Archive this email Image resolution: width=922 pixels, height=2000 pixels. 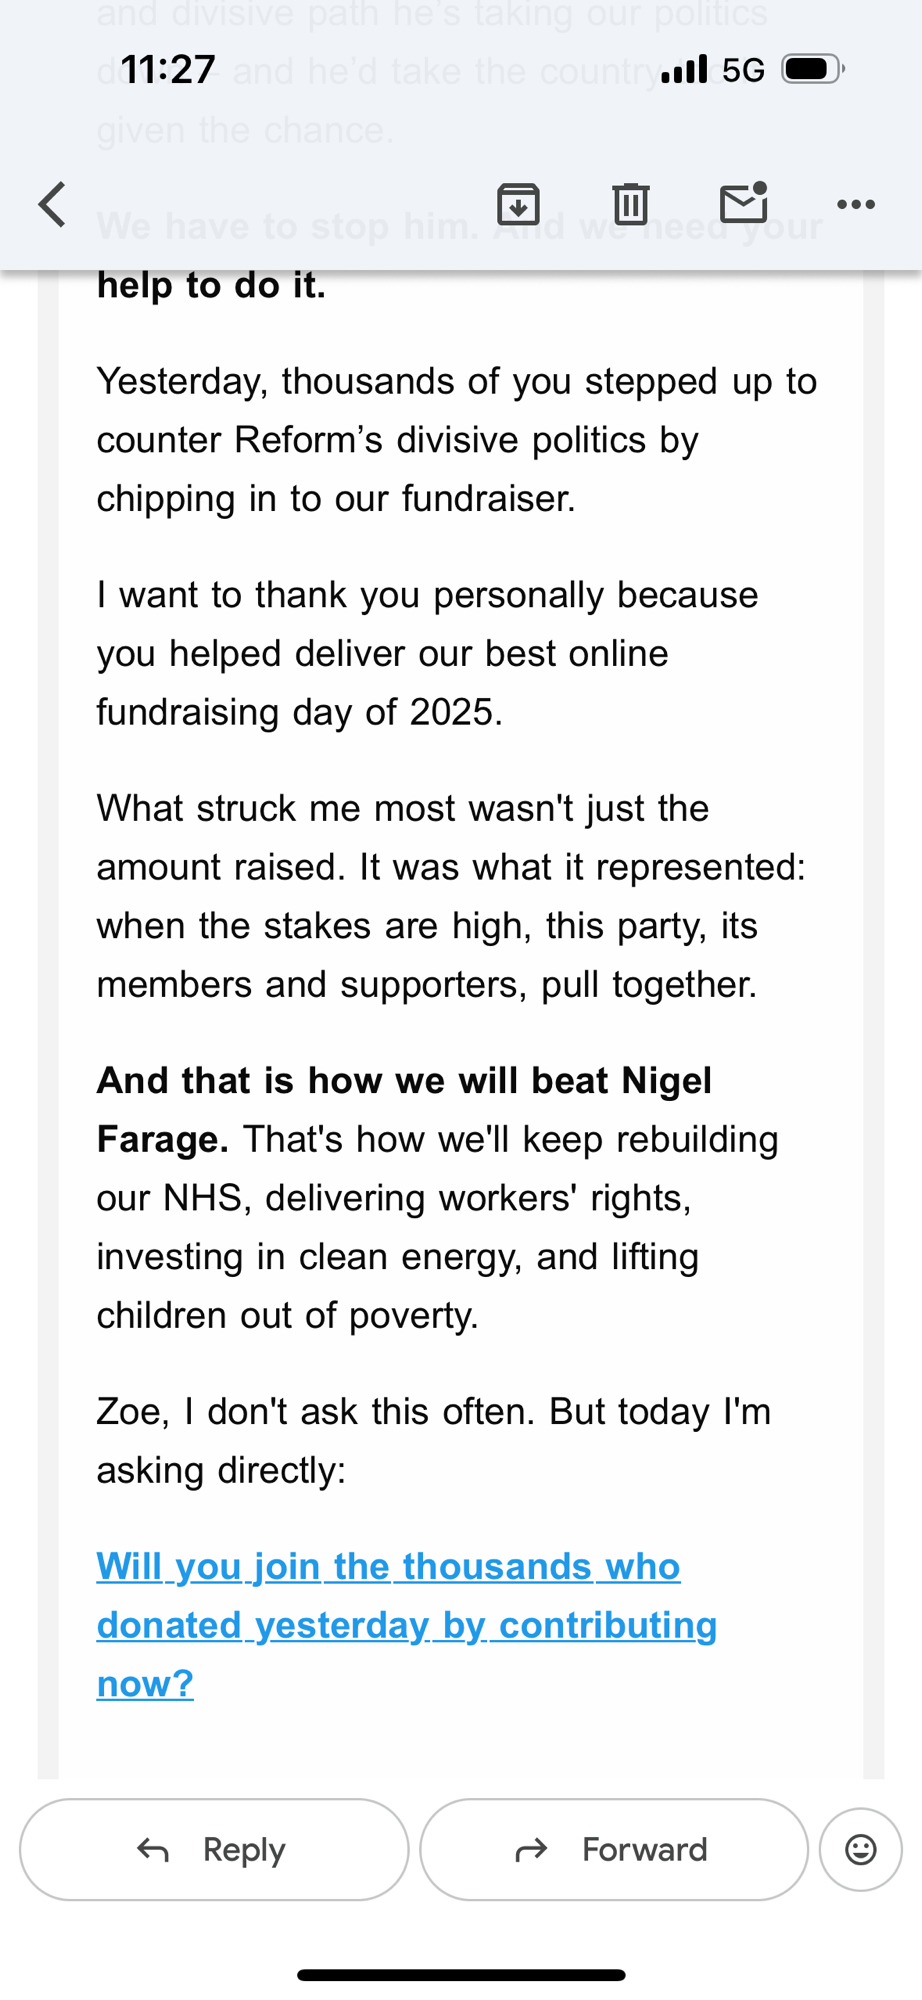point(518,204)
